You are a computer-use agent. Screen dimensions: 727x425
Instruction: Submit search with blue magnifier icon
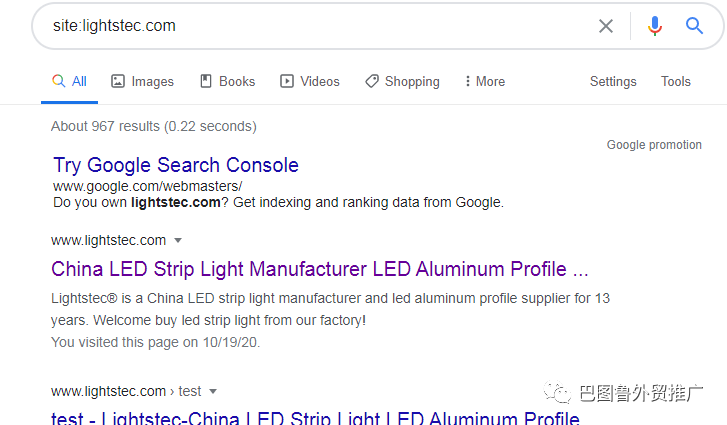coord(694,26)
